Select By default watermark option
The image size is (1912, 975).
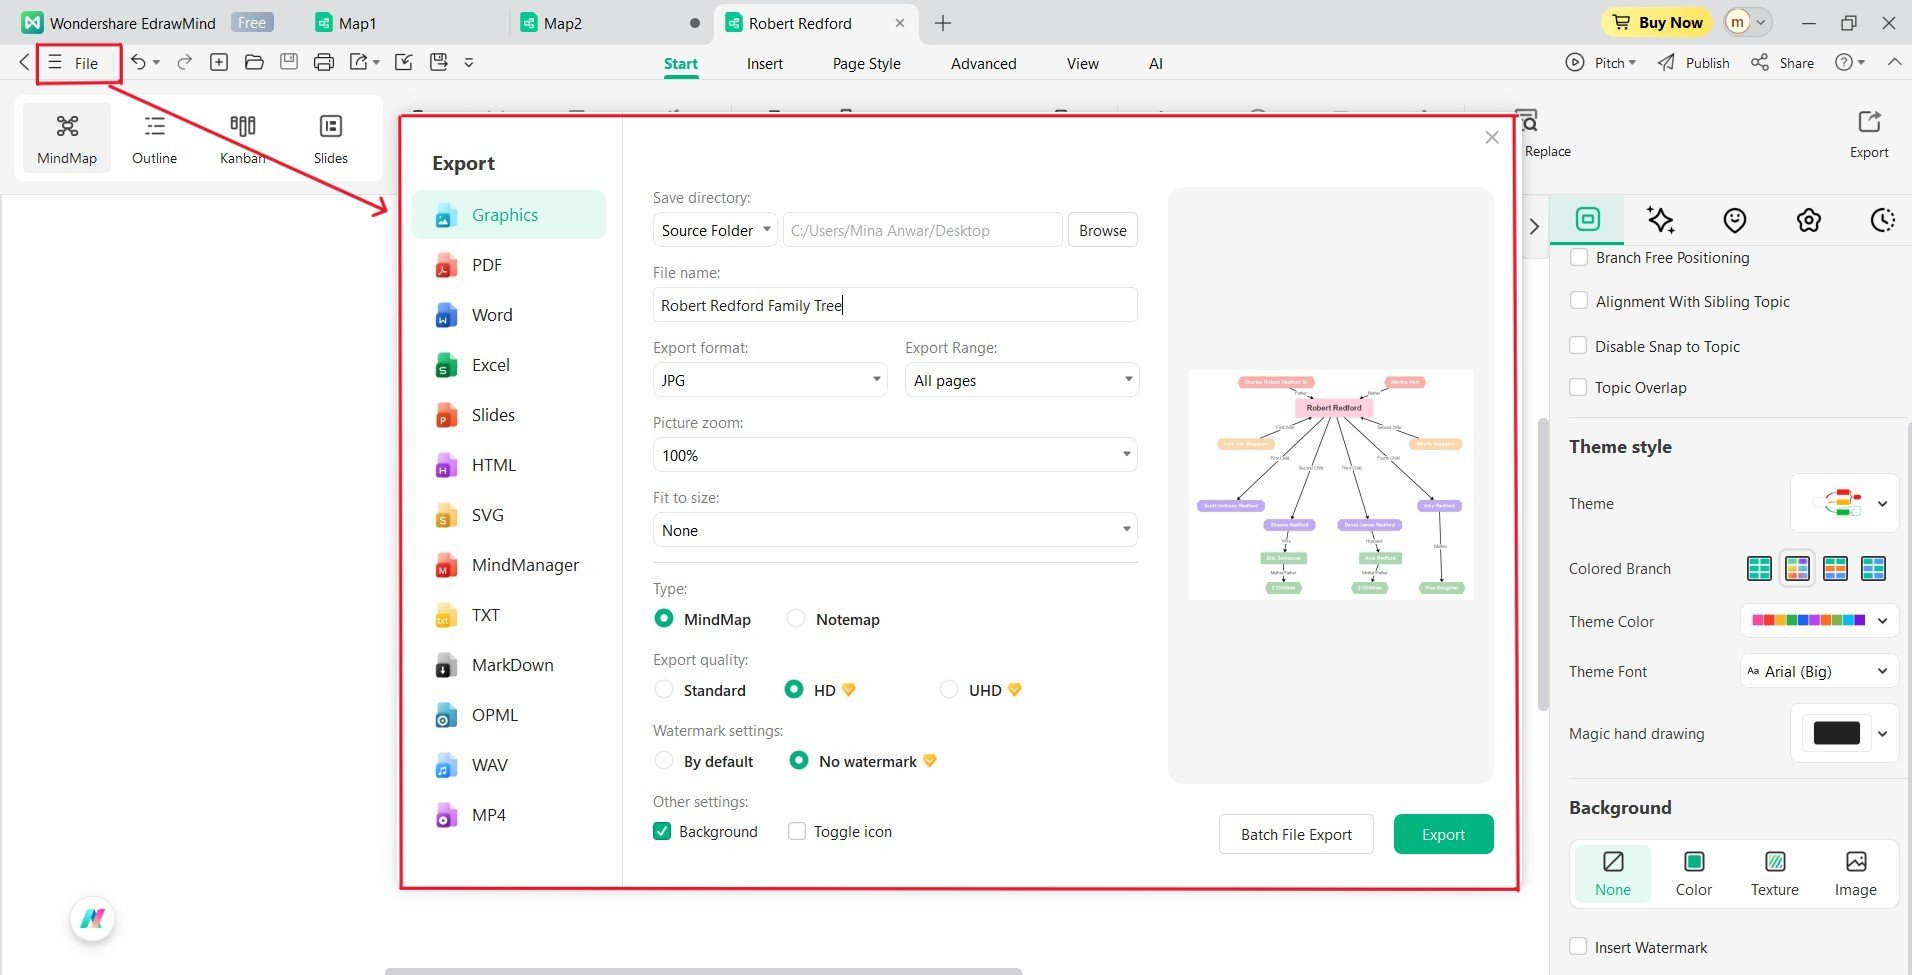(x=664, y=761)
